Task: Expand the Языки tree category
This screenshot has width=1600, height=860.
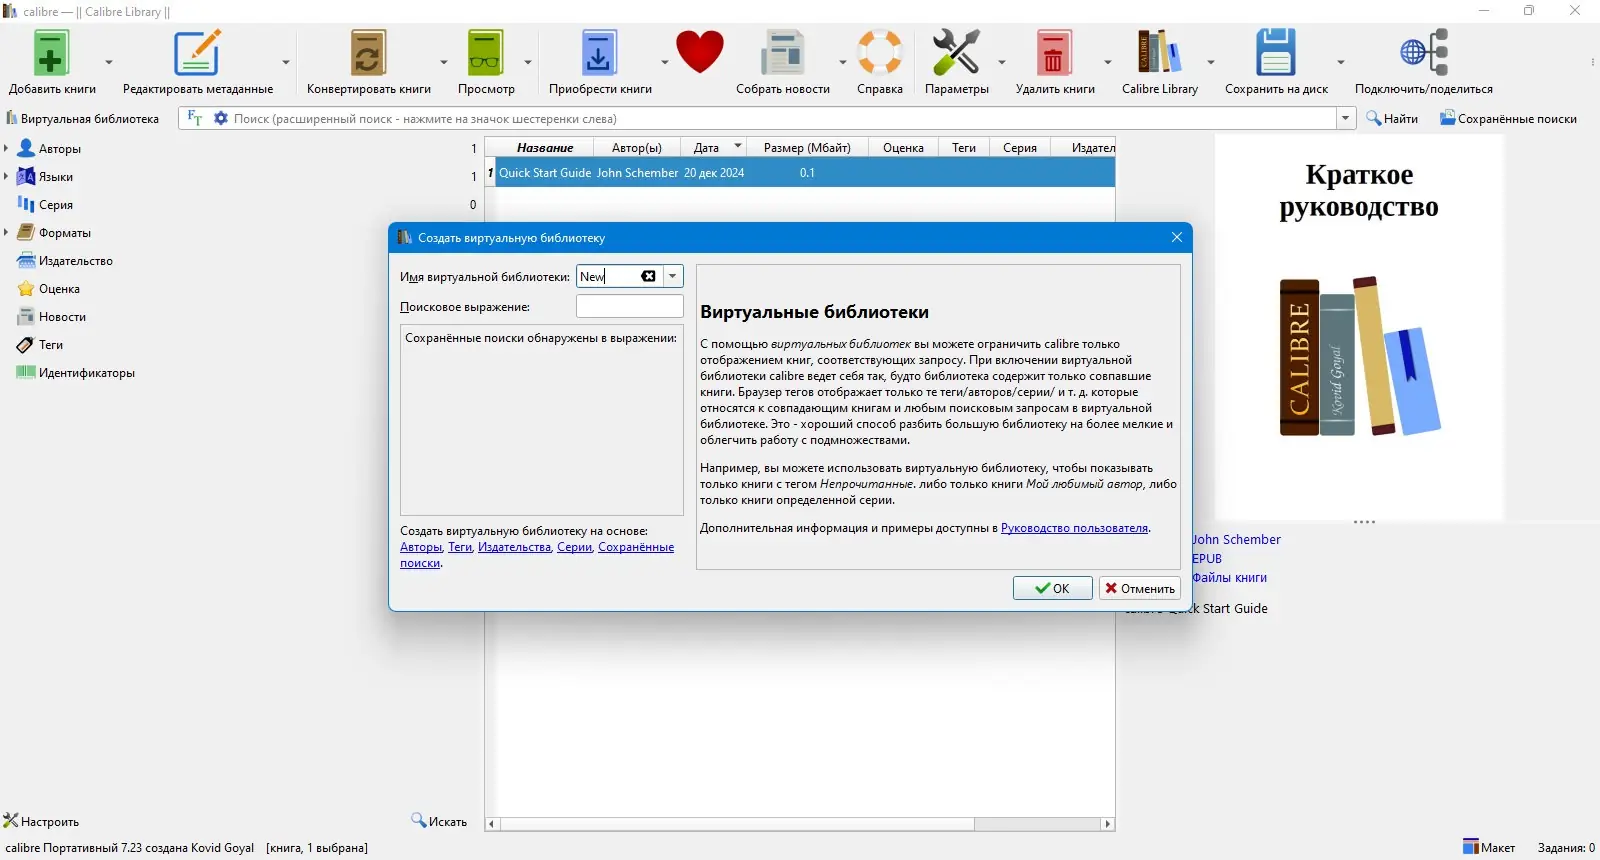Action: coord(6,176)
